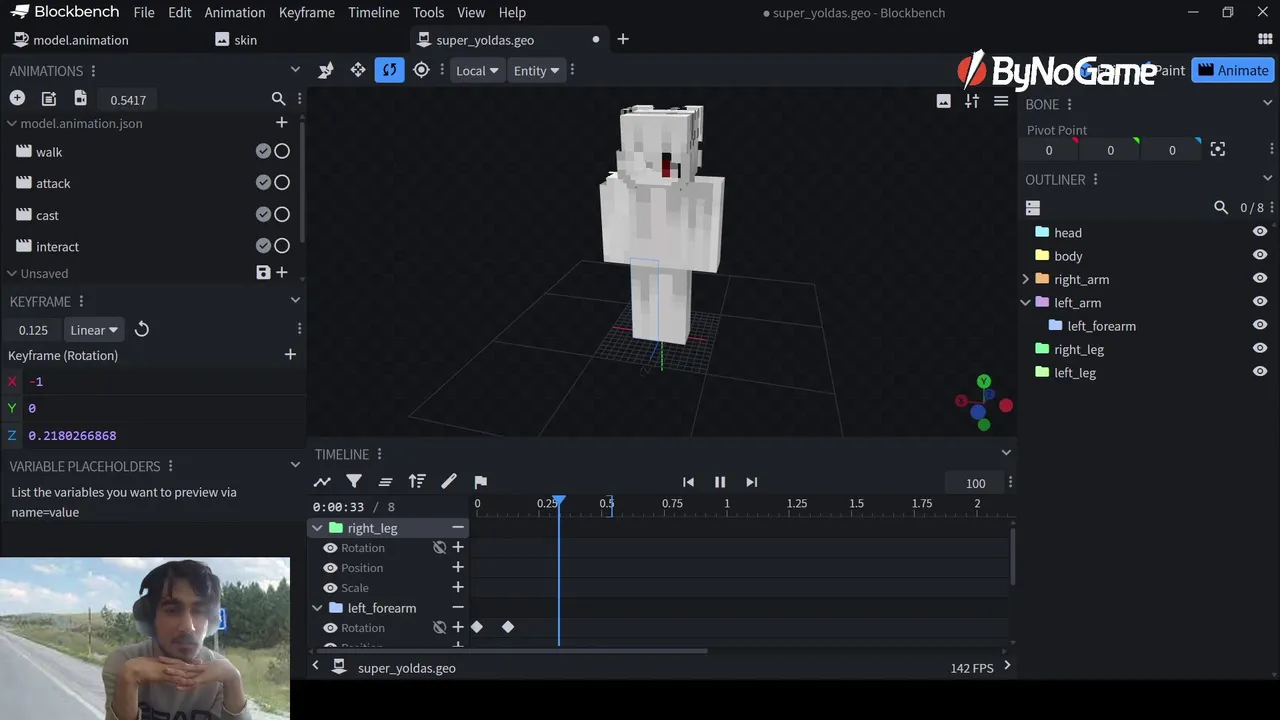
Task: Select the Pivot tool in toolbar
Action: click(421, 70)
